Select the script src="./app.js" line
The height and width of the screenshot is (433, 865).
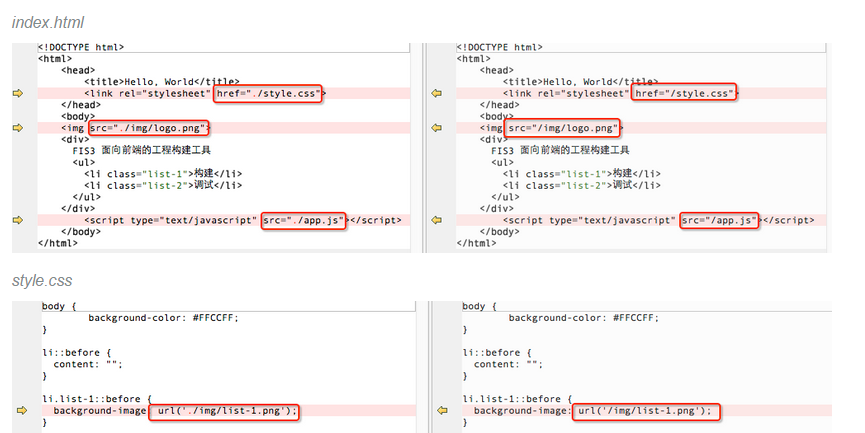pos(224,220)
